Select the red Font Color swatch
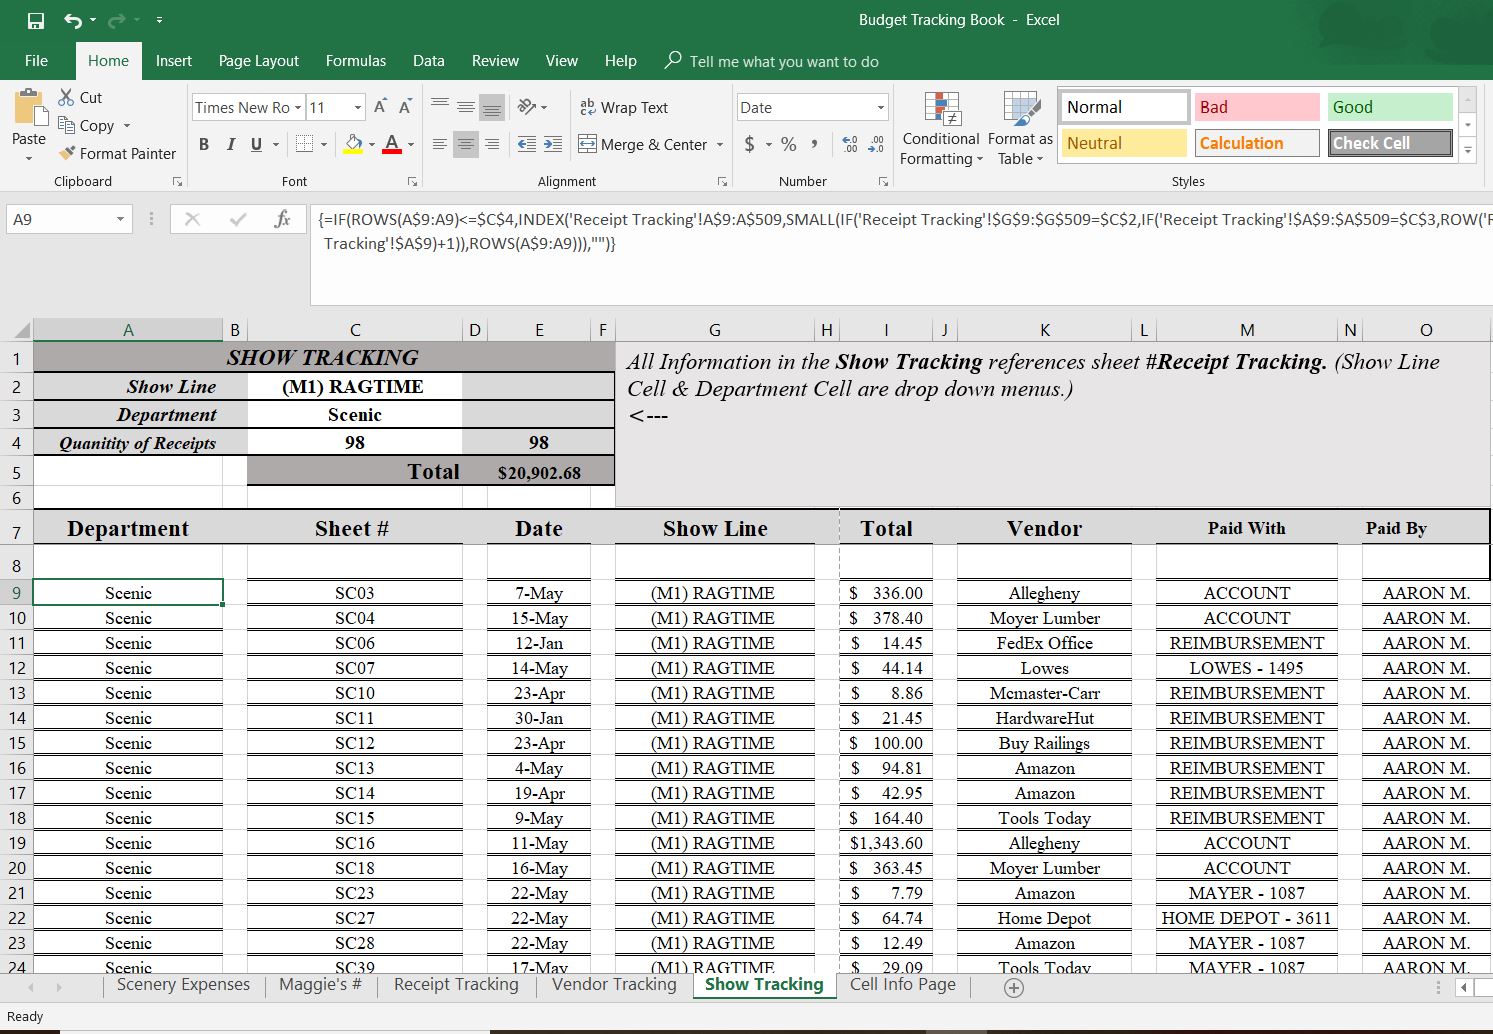This screenshot has width=1493, height=1034. pyautogui.click(x=391, y=144)
